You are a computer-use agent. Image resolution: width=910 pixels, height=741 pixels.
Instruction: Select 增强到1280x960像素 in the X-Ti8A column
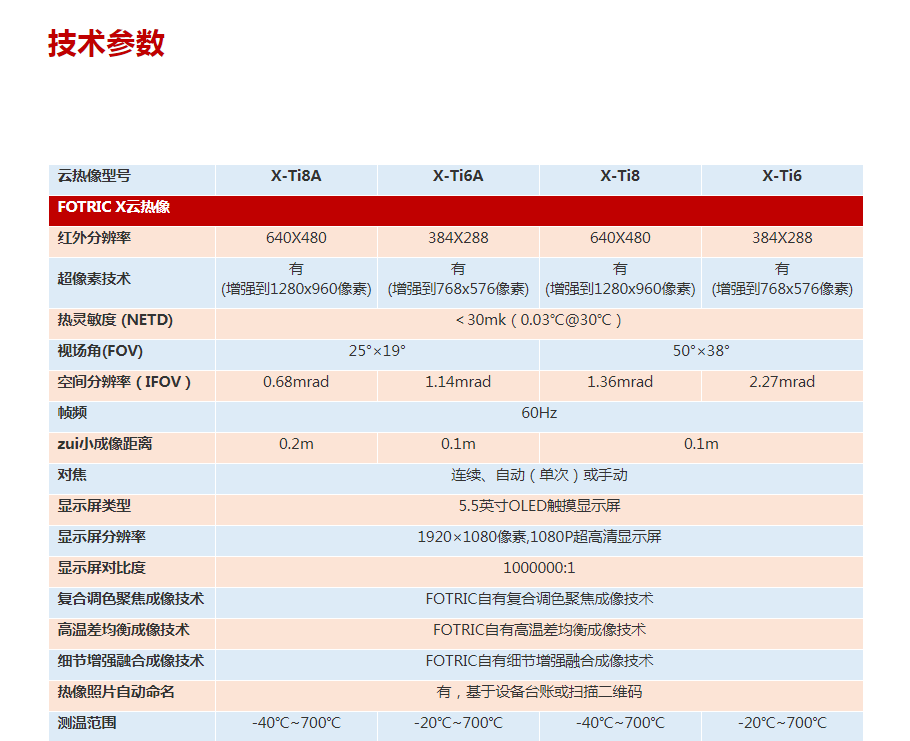(296, 289)
